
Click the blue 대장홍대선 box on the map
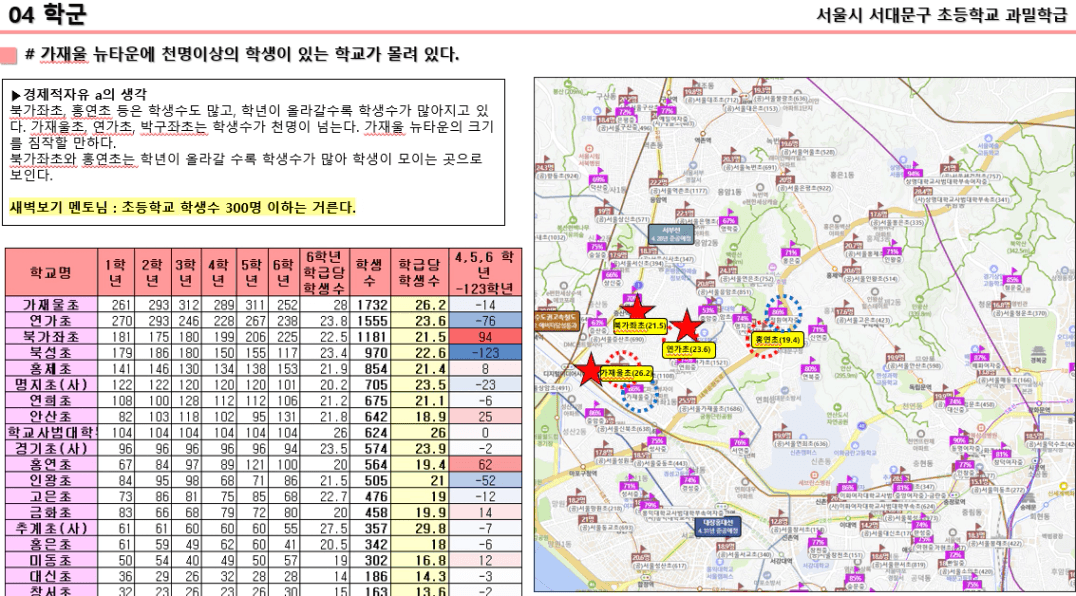[x=718, y=527]
